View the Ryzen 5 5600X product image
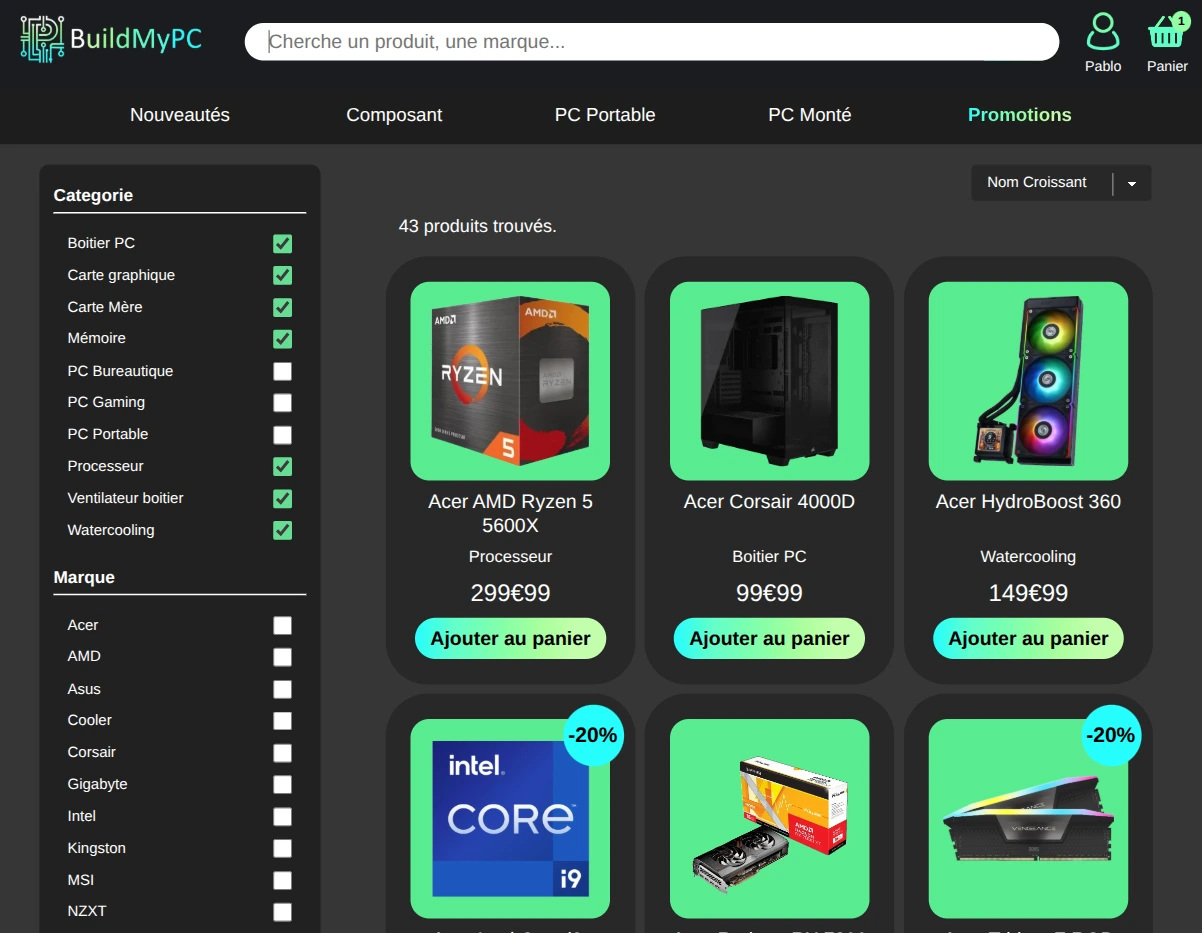Viewport: 1202px width, 933px height. [510, 381]
